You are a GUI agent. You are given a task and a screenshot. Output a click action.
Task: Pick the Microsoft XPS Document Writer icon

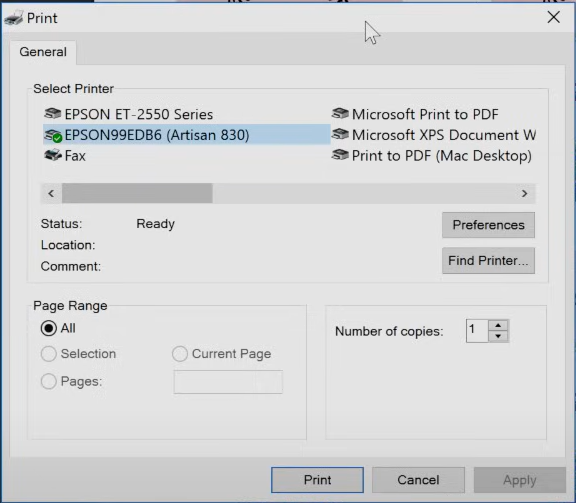point(340,134)
